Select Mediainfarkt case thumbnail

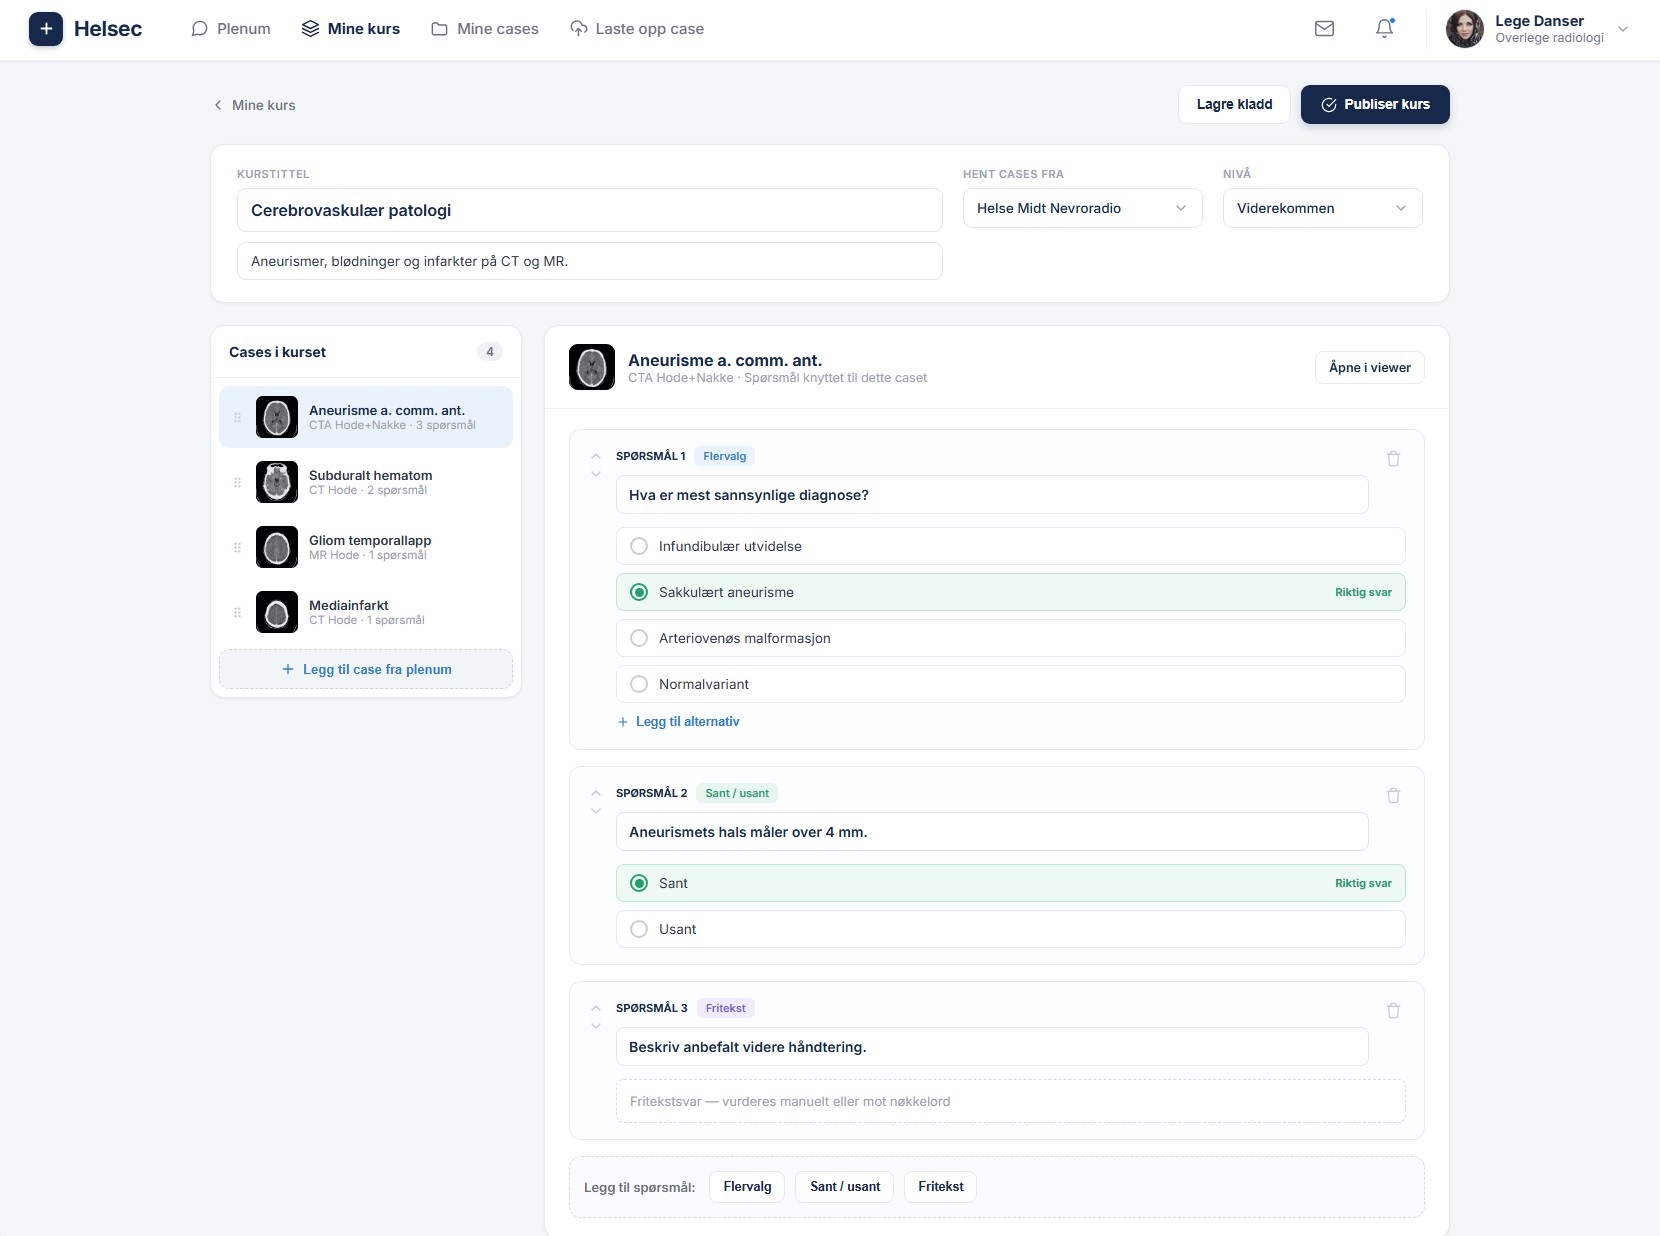tap(277, 612)
